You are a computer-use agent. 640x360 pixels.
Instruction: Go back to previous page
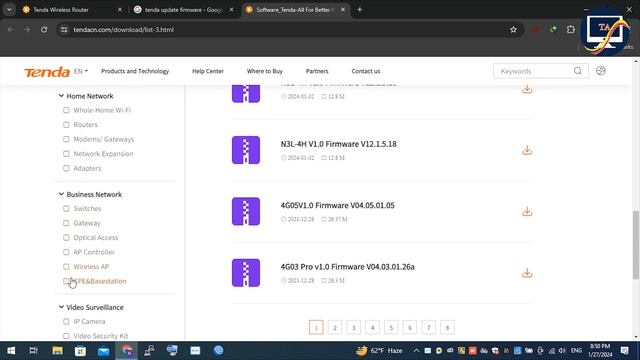11,29
